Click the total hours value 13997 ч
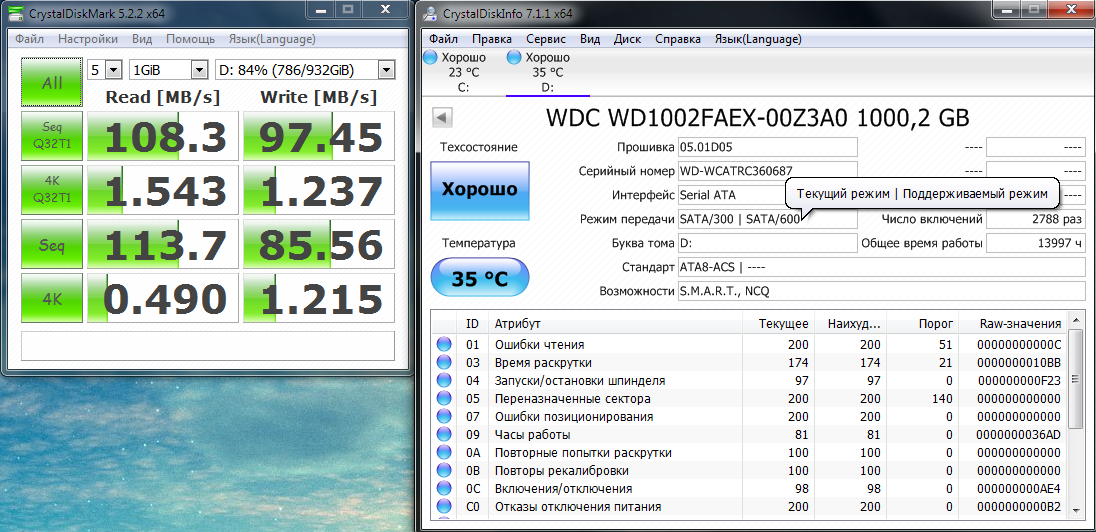 point(1035,243)
